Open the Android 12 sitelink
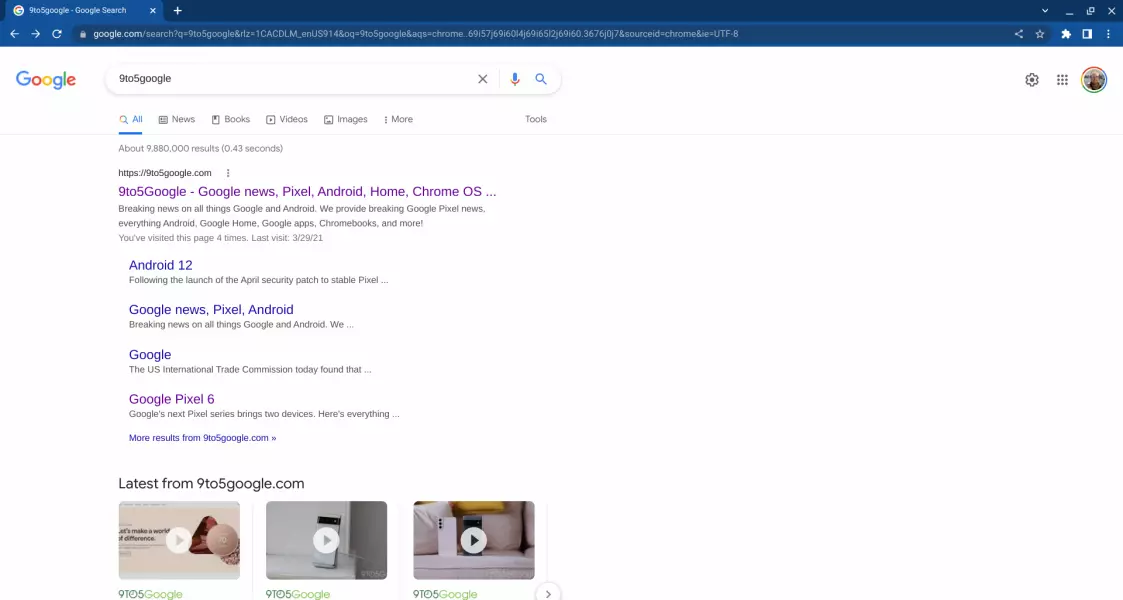The height and width of the screenshot is (600, 1123). (160, 265)
